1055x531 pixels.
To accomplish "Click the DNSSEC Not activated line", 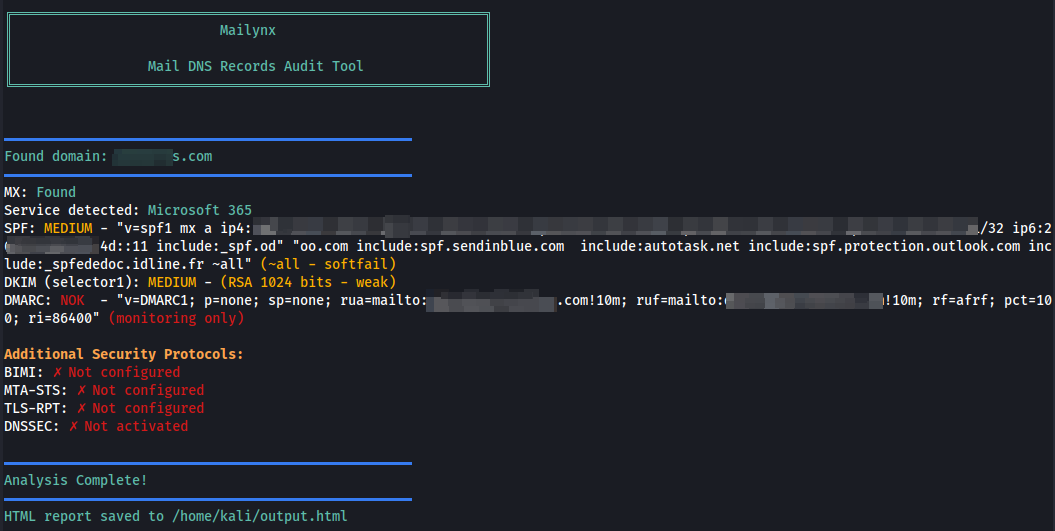I will [96, 426].
